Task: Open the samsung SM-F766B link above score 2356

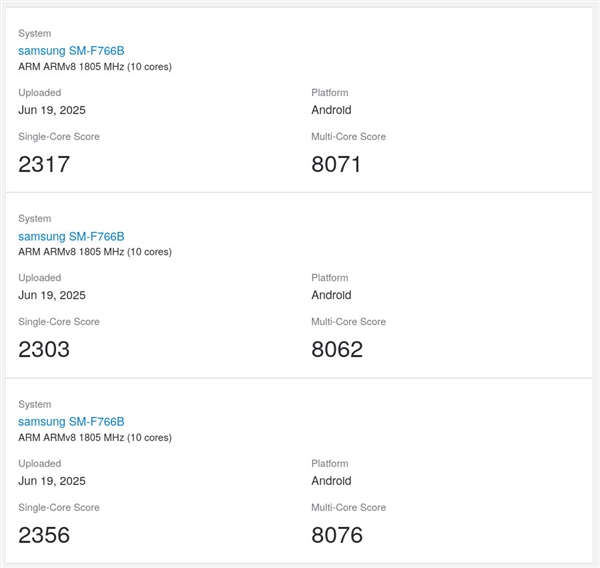Action: pyautogui.click(x=71, y=422)
